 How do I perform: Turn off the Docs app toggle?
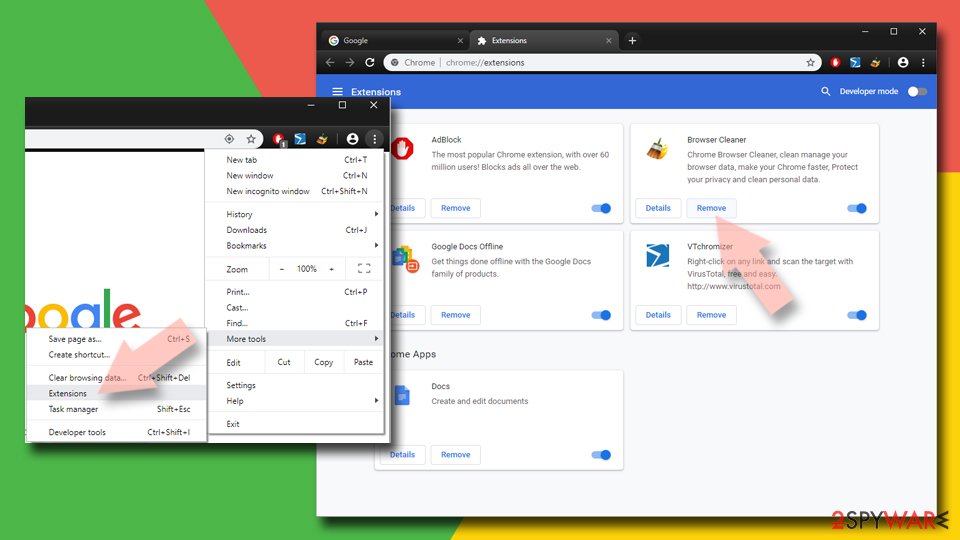tap(601, 454)
